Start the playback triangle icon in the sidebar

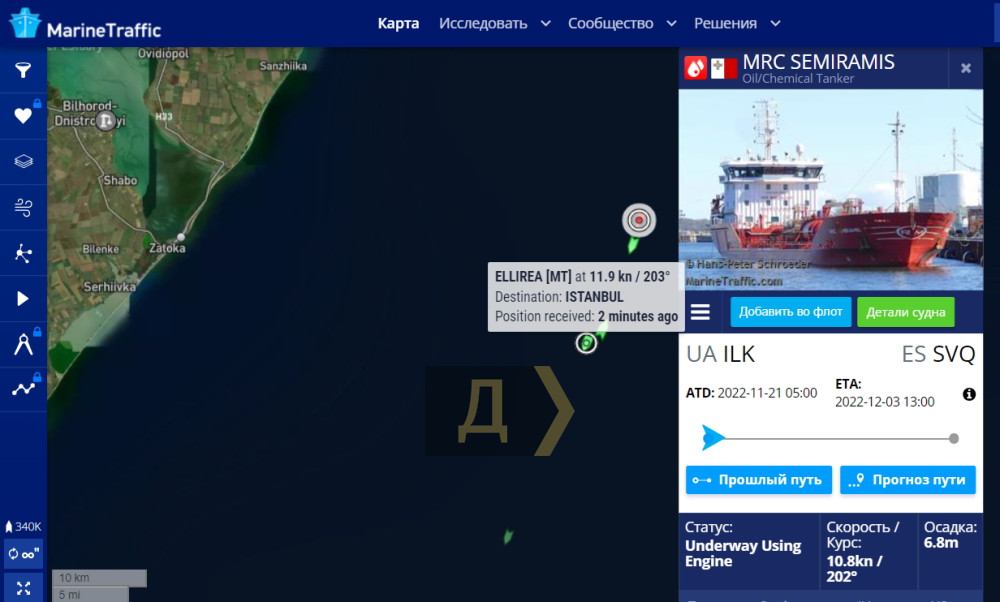[x=23, y=298]
